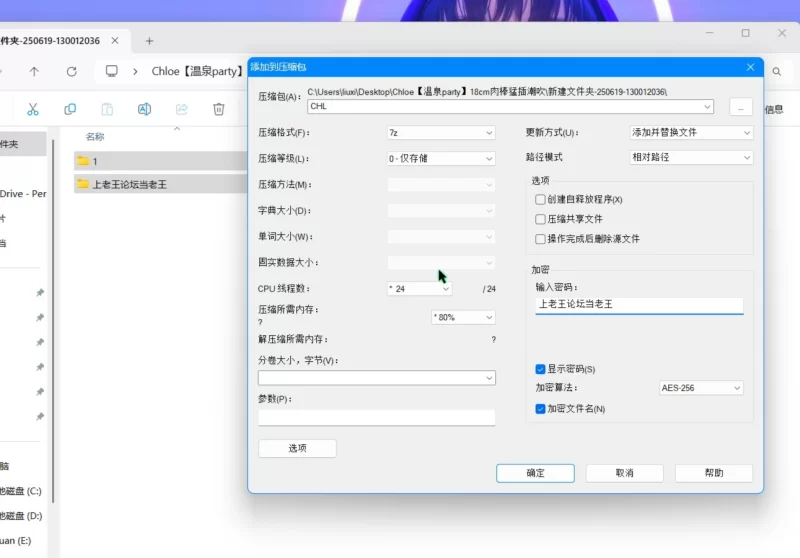The image size is (800, 558).
Task: Click the password input field
Action: coord(639,305)
